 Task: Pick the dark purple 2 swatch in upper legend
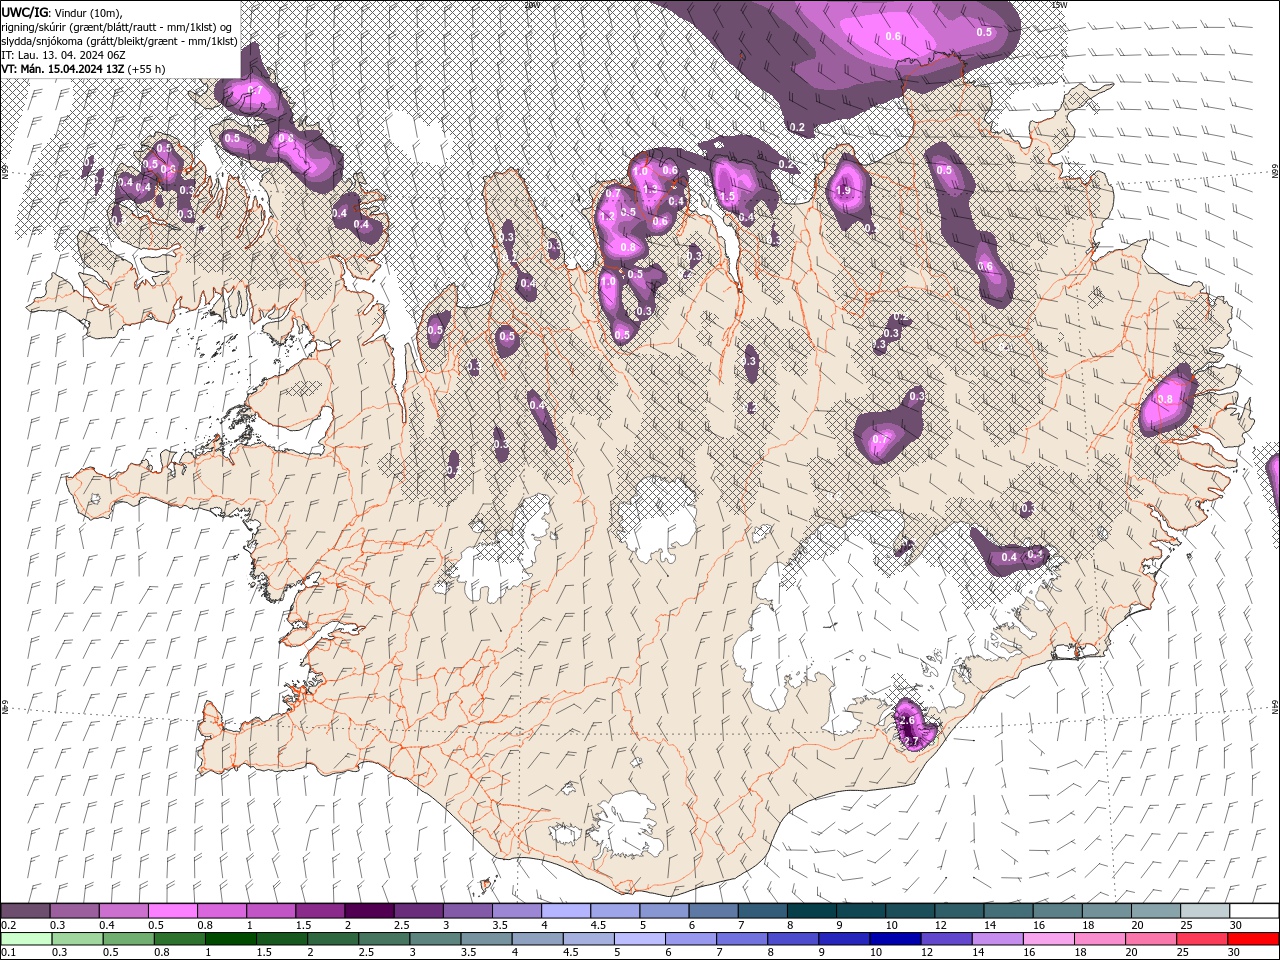(370, 911)
